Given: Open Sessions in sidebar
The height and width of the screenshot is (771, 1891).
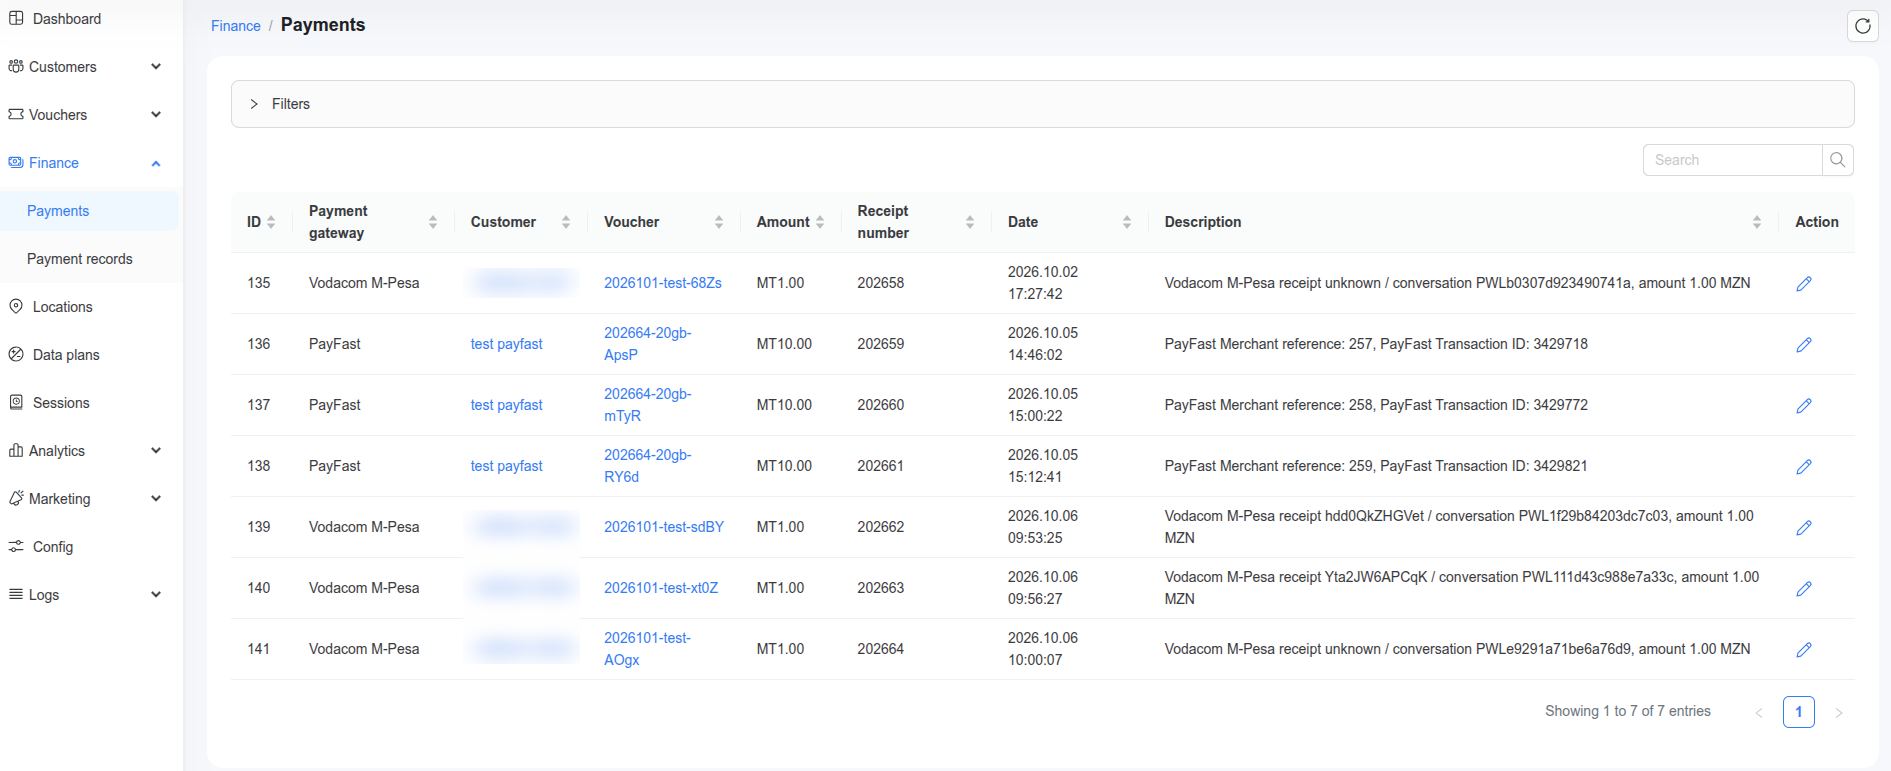Looking at the screenshot, I should (x=61, y=403).
